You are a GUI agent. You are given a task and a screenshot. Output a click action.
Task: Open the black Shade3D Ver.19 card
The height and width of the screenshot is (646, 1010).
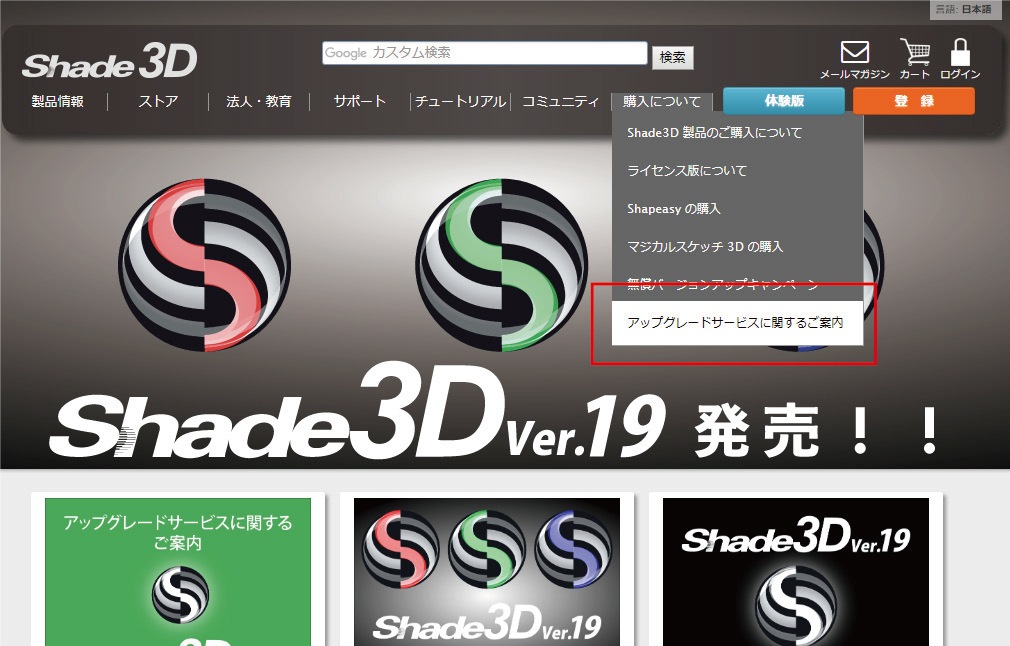[796, 572]
